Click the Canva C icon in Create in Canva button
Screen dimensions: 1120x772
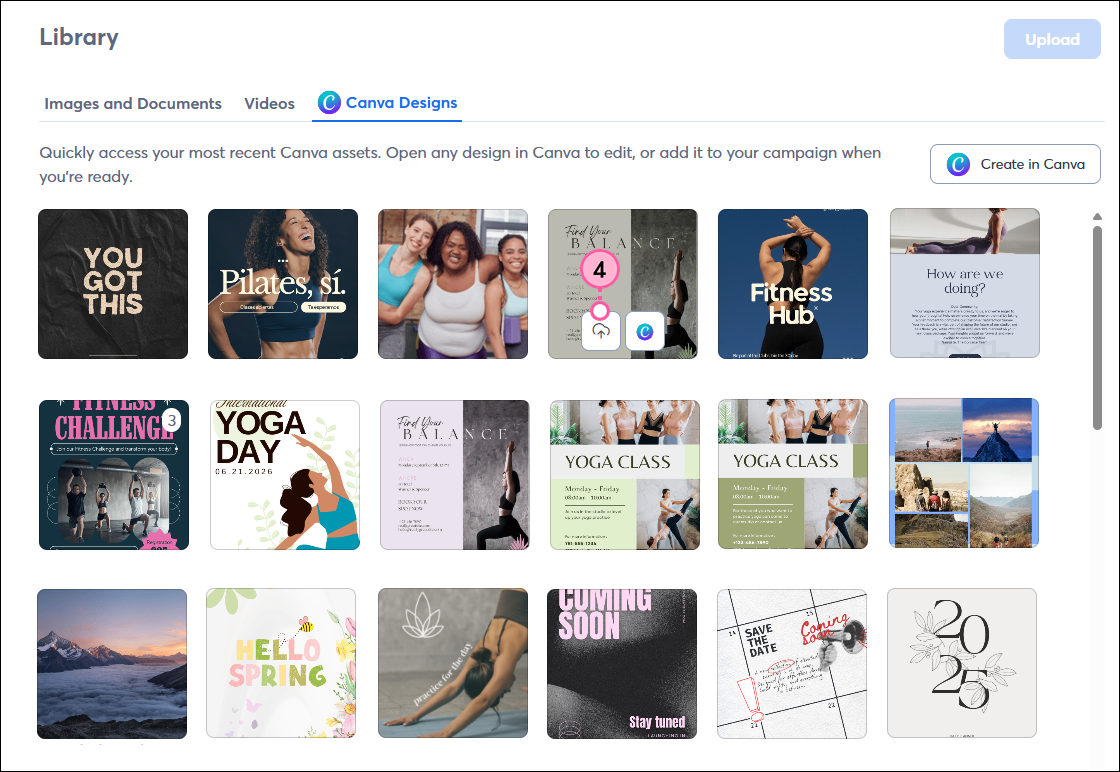[x=958, y=164]
